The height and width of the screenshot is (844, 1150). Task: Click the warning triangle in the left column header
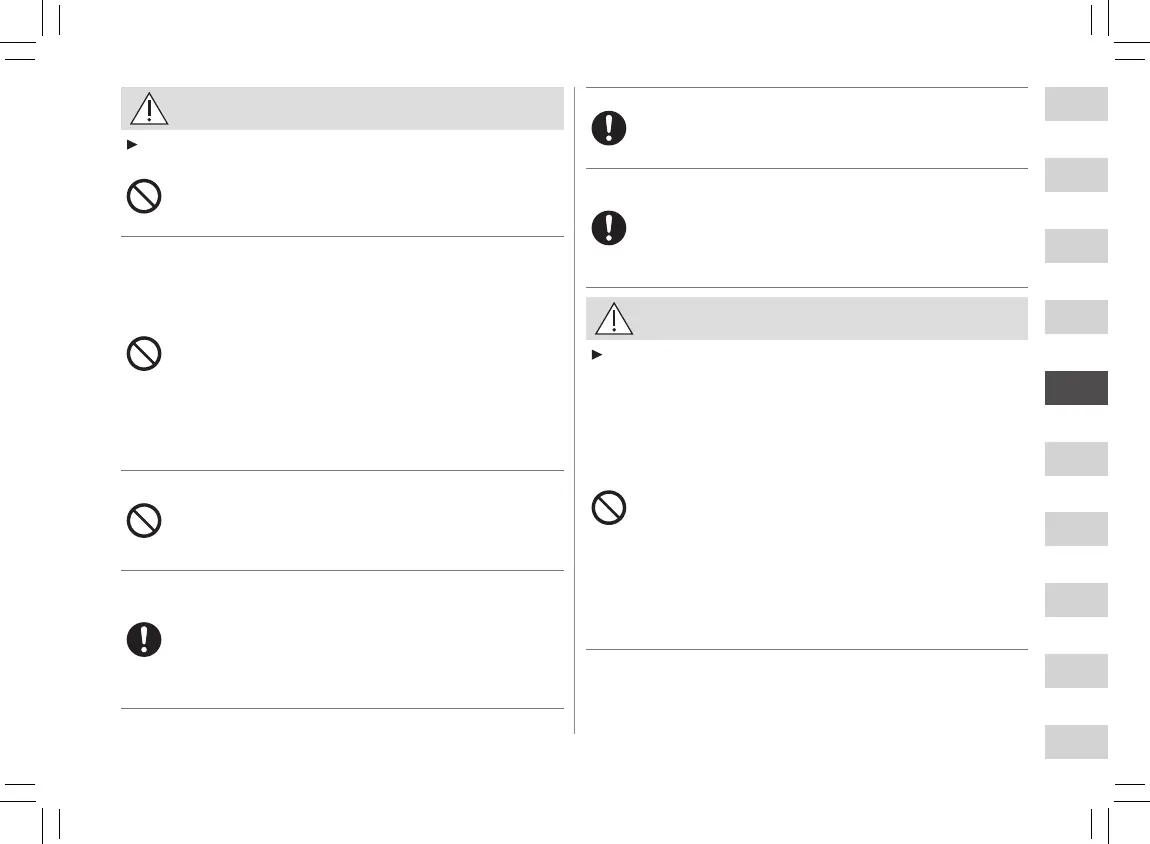pyautogui.click(x=149, y=108)
